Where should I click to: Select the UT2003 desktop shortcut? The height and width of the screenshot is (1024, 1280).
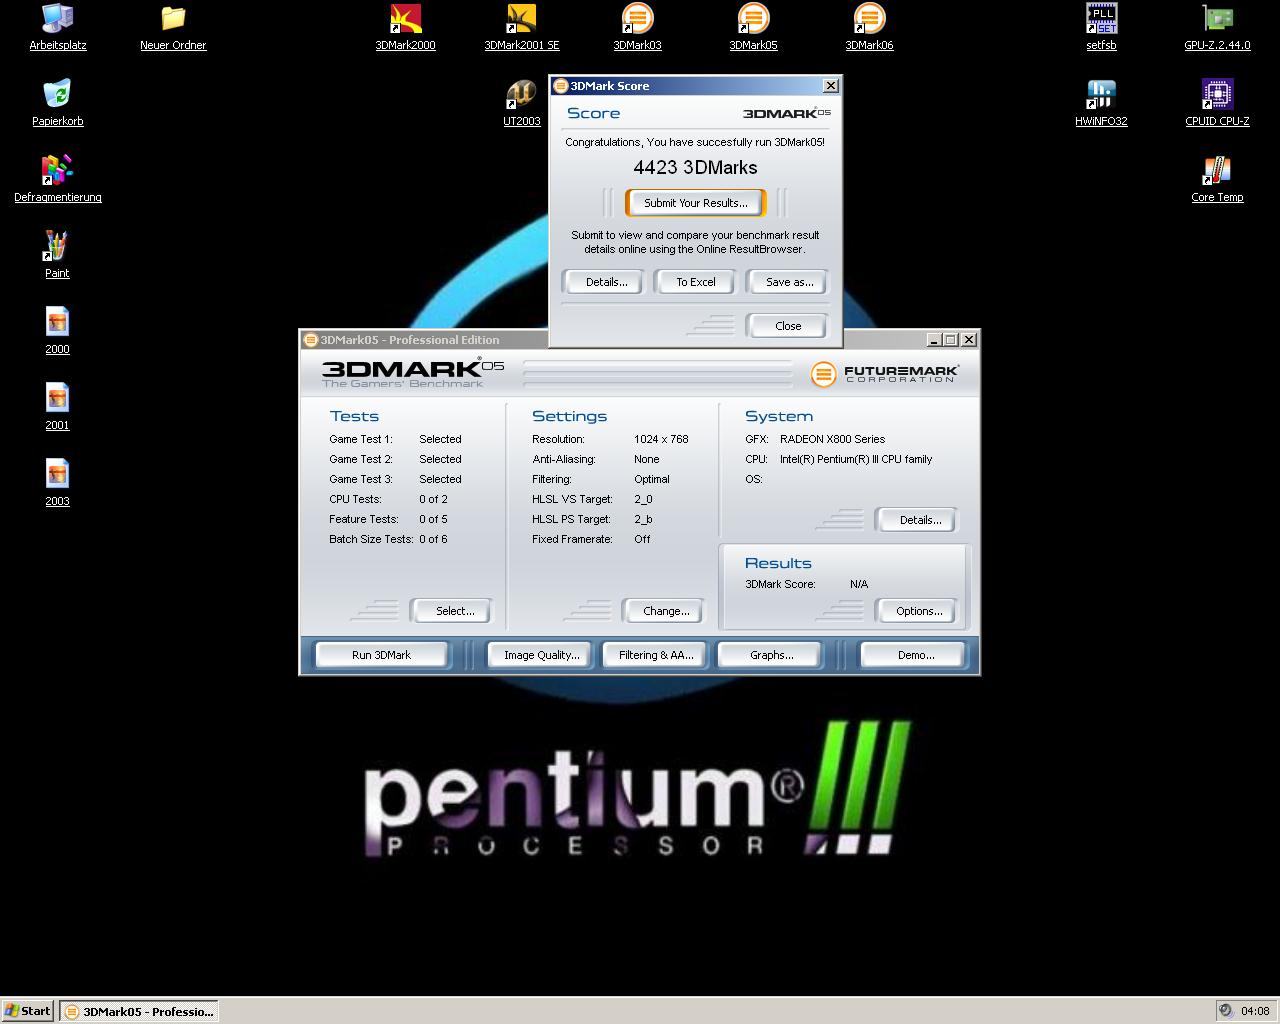pos(521,103)
